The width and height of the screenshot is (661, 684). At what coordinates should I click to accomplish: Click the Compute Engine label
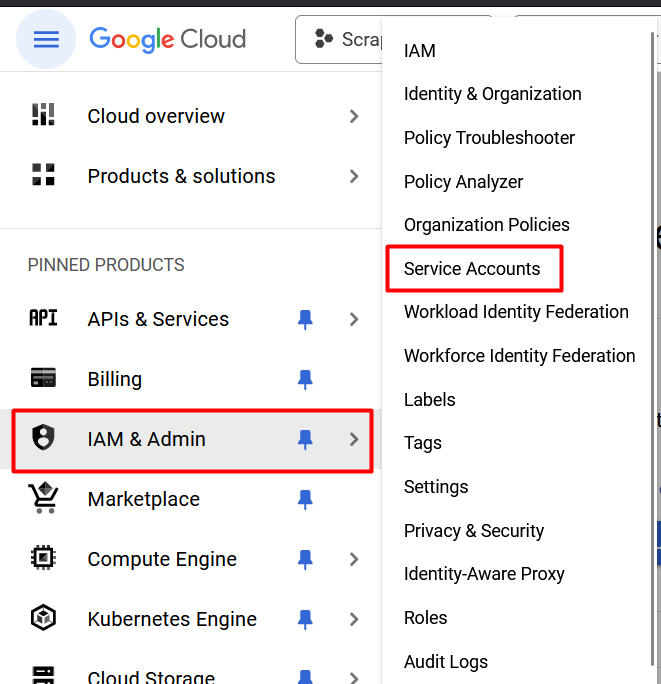click(162, 559)
